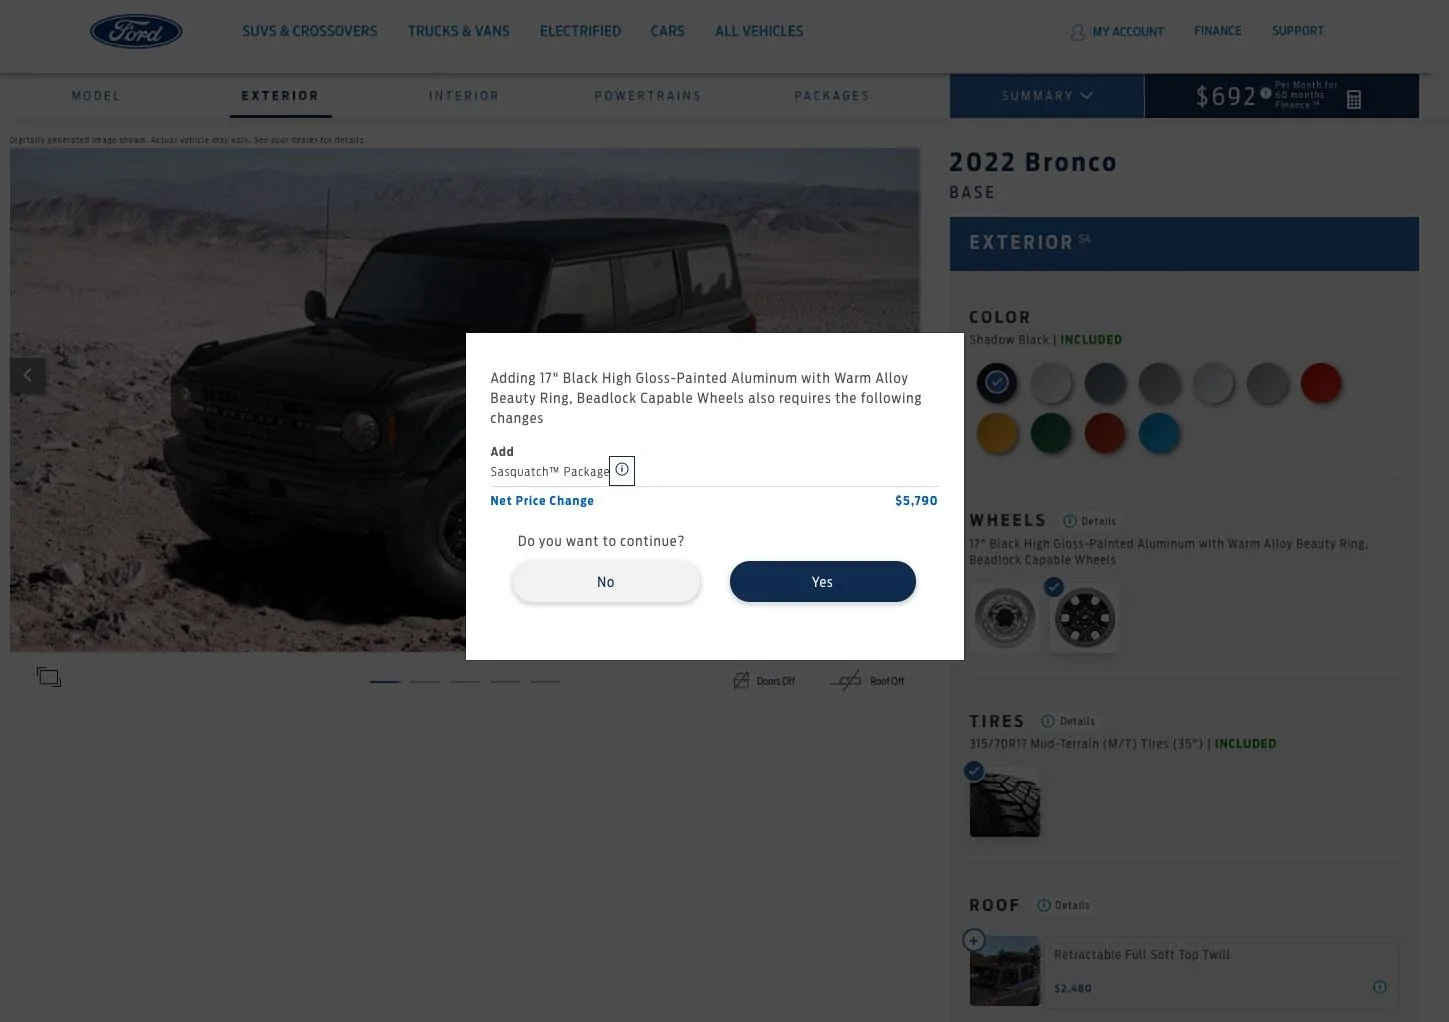This screenshot has width=1449, height=1022.
Task: Open SUVs & Crossovers menu
Action: [x=310, y=31]
